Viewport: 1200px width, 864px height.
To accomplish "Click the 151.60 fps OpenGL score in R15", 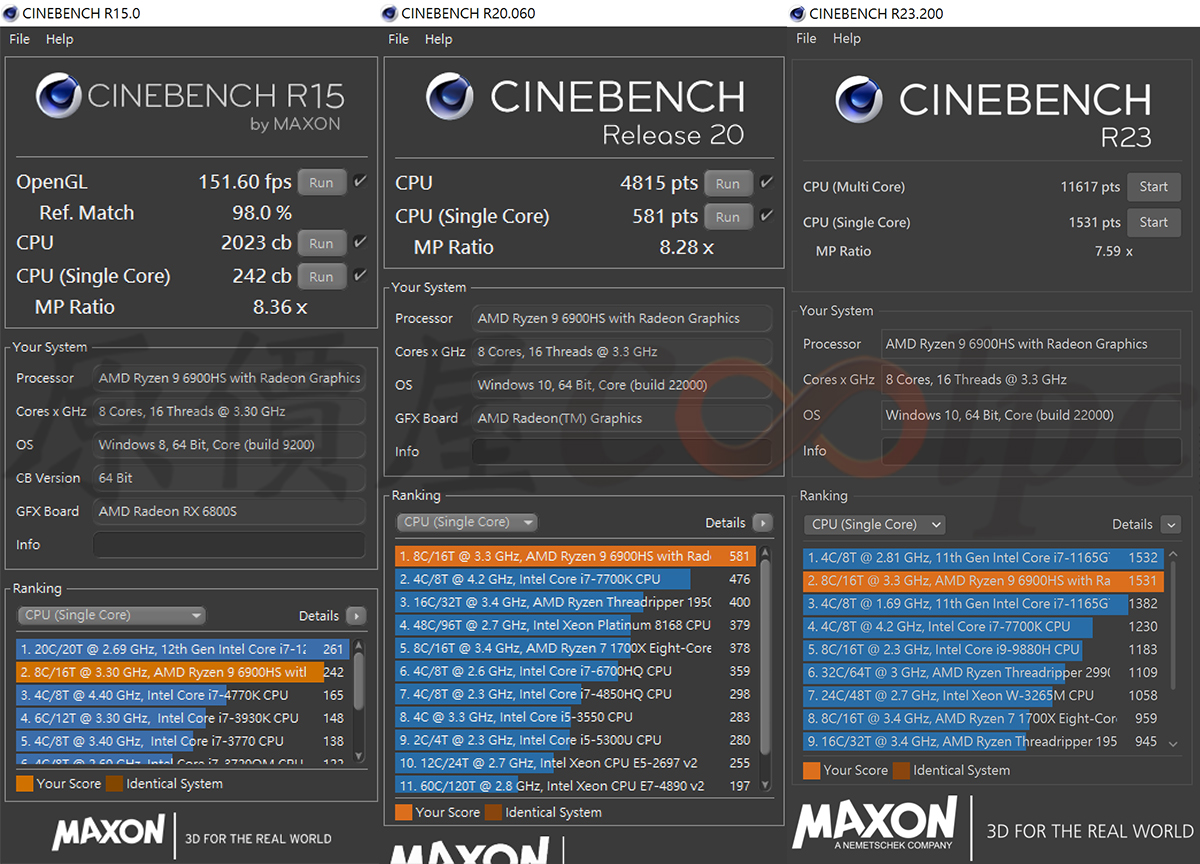I will pyautogui.click(x=245, y=182).
